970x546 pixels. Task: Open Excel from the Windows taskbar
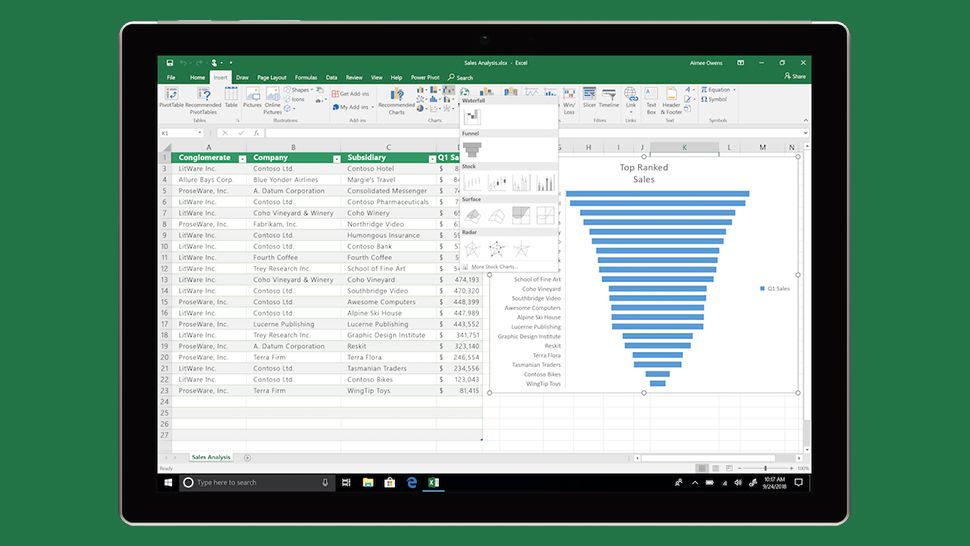[x=434, y=482]
